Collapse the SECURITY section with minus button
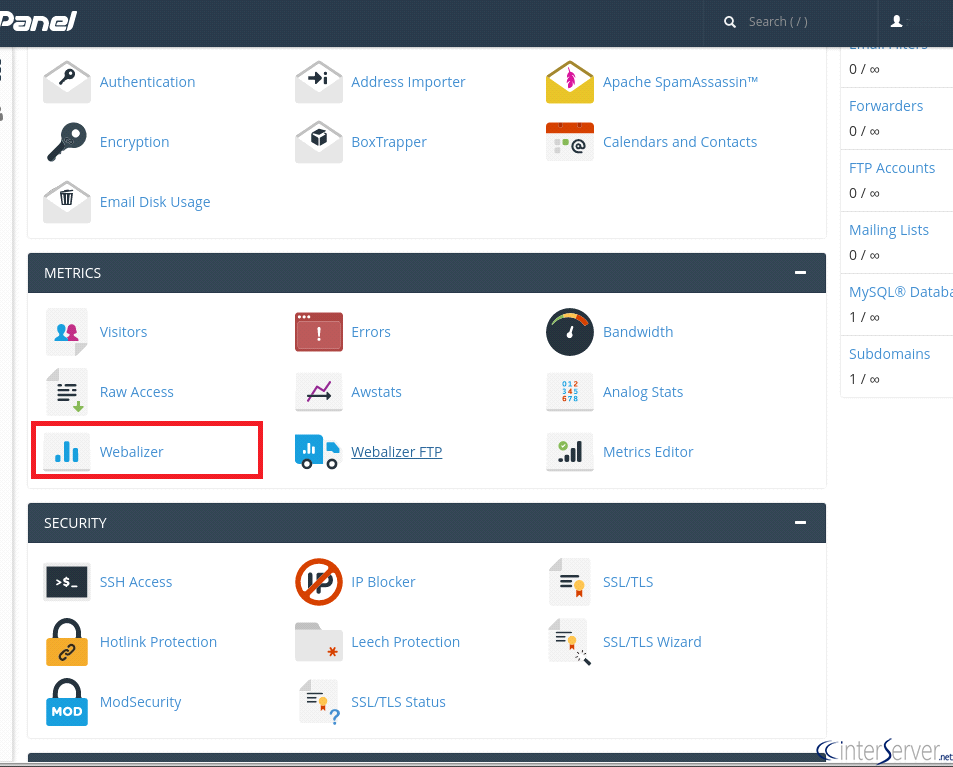The image size is (953, 767). point(800,523)
